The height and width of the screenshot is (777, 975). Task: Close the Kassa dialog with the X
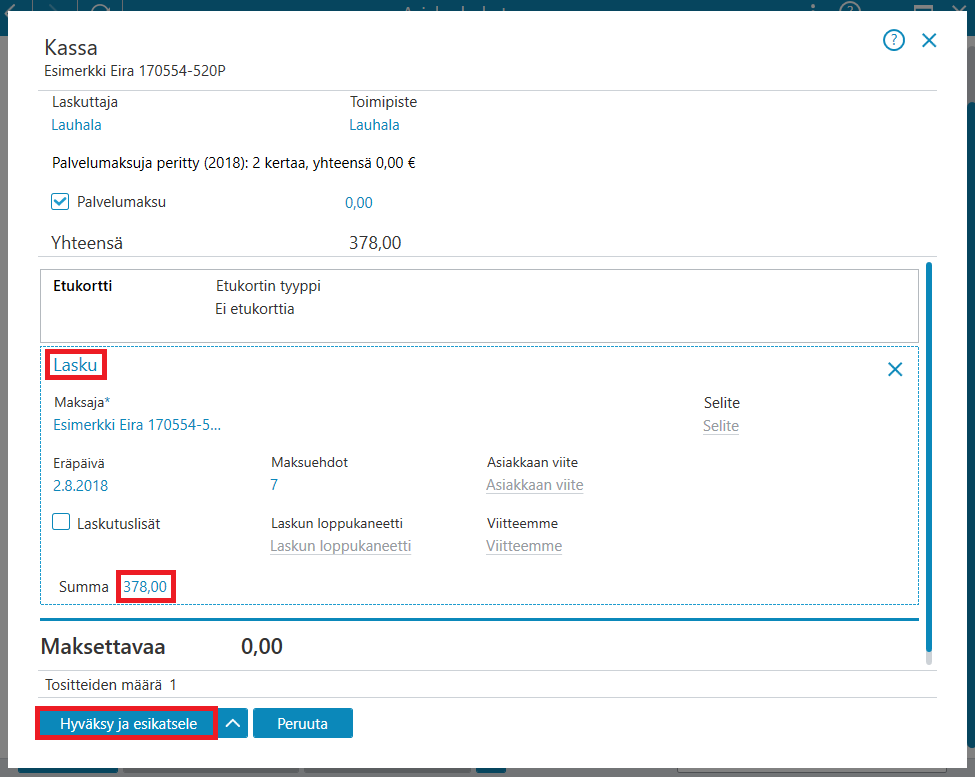pyautogui.click(x=929, y=40)
